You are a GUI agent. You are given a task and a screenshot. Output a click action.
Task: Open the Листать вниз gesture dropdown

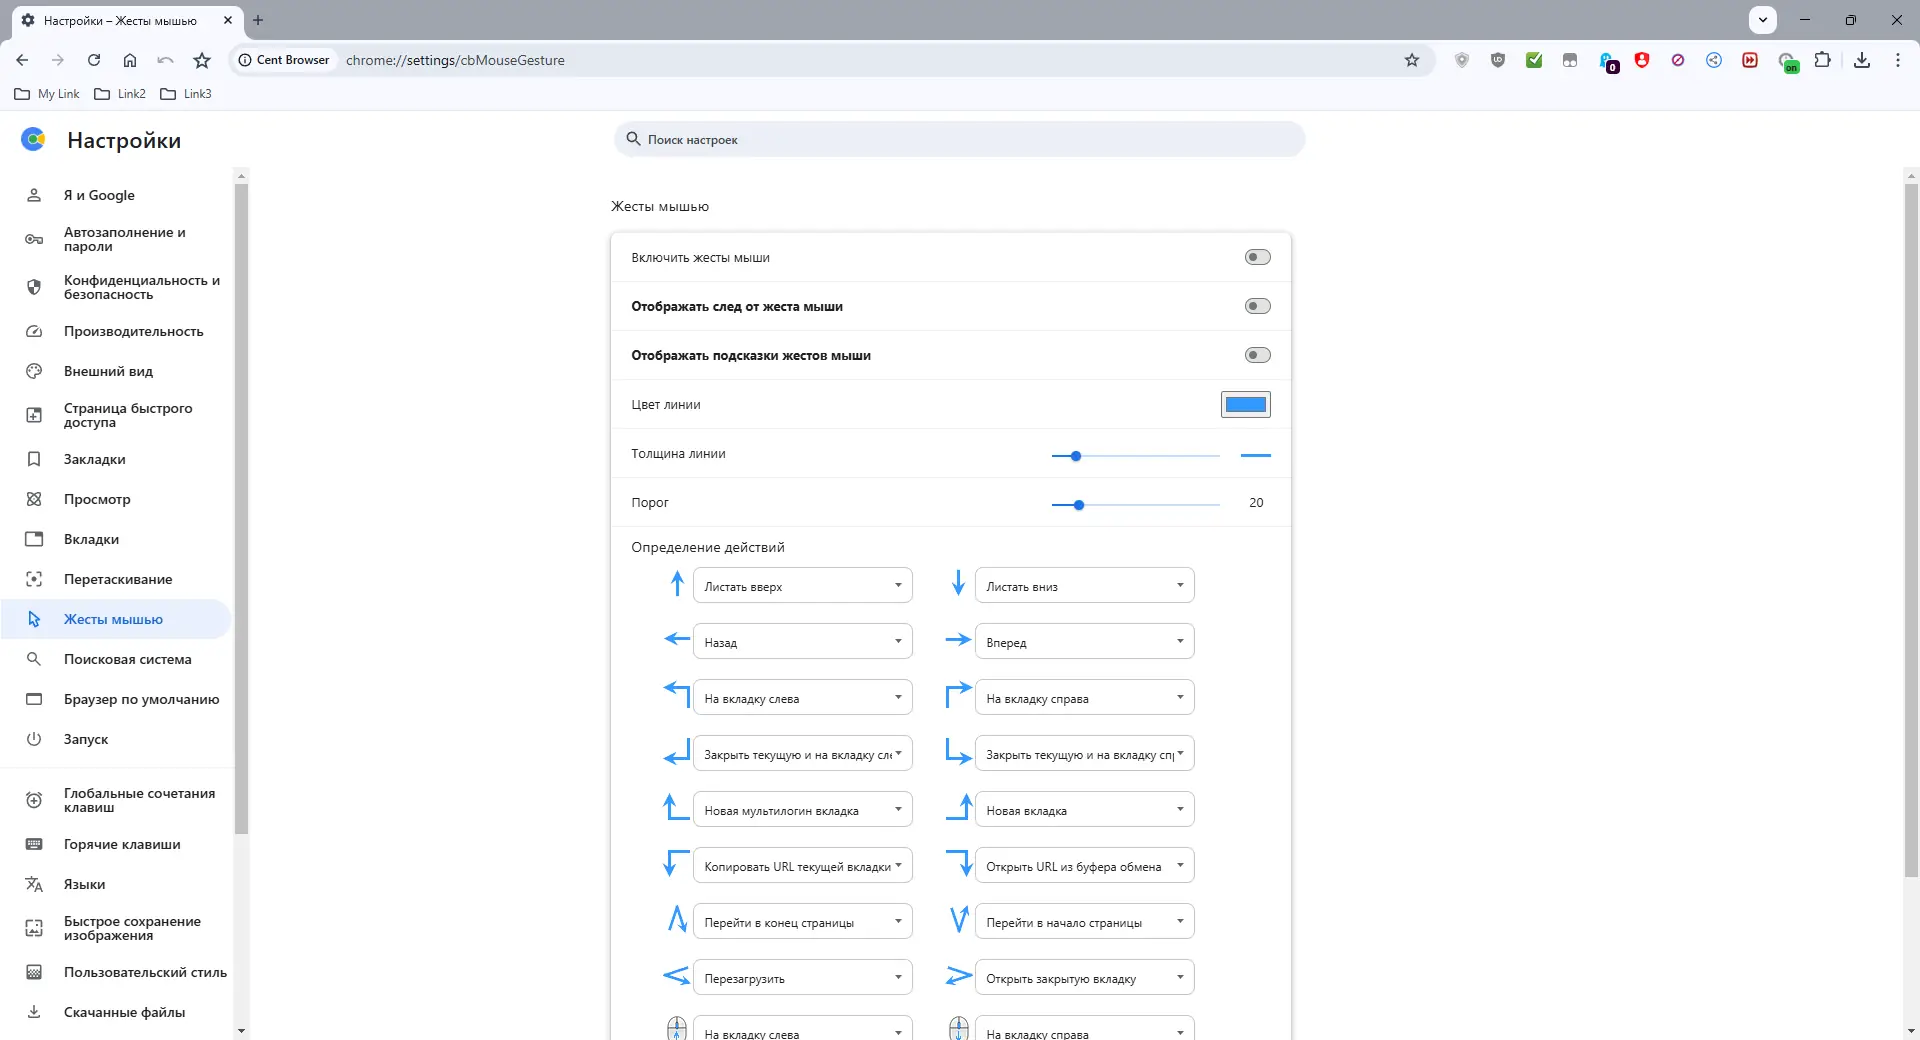pyautogui.click(x=1085, y=586)
